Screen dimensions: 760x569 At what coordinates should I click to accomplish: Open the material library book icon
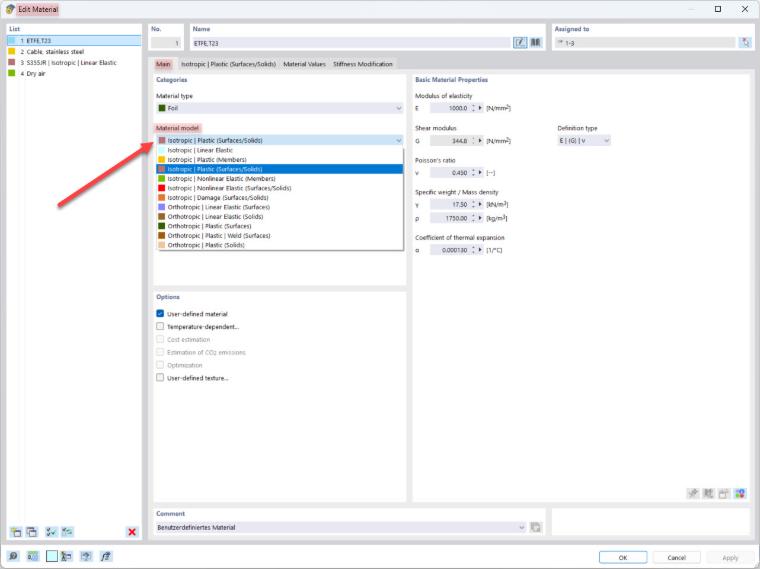coord(535,43)
